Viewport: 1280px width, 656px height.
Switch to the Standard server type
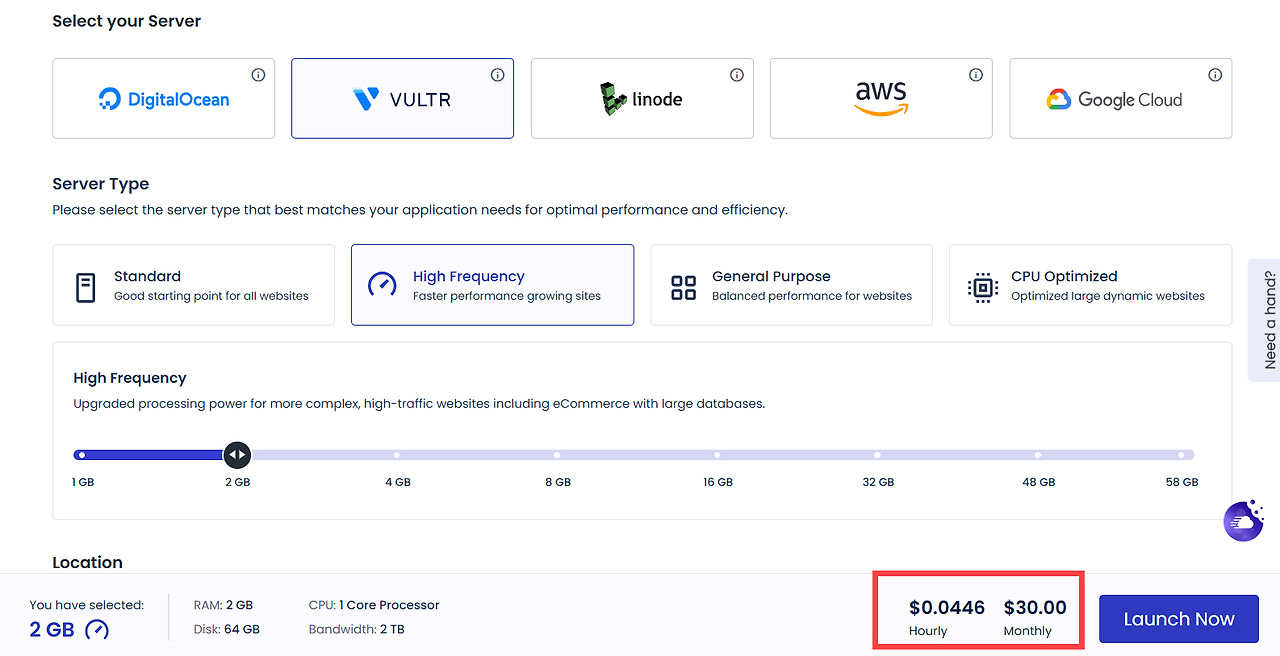point(193,285)
